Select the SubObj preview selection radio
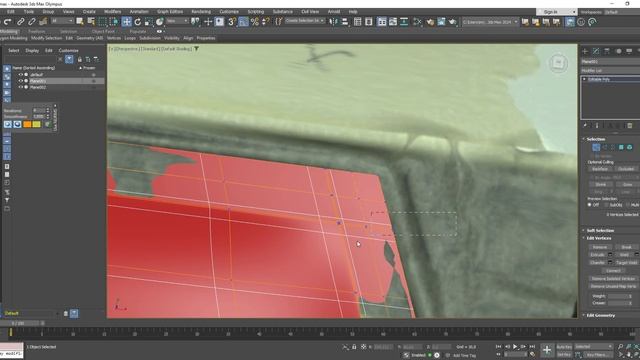The height and width of the screenshot is (360, 640). click(x=606, y=204)
